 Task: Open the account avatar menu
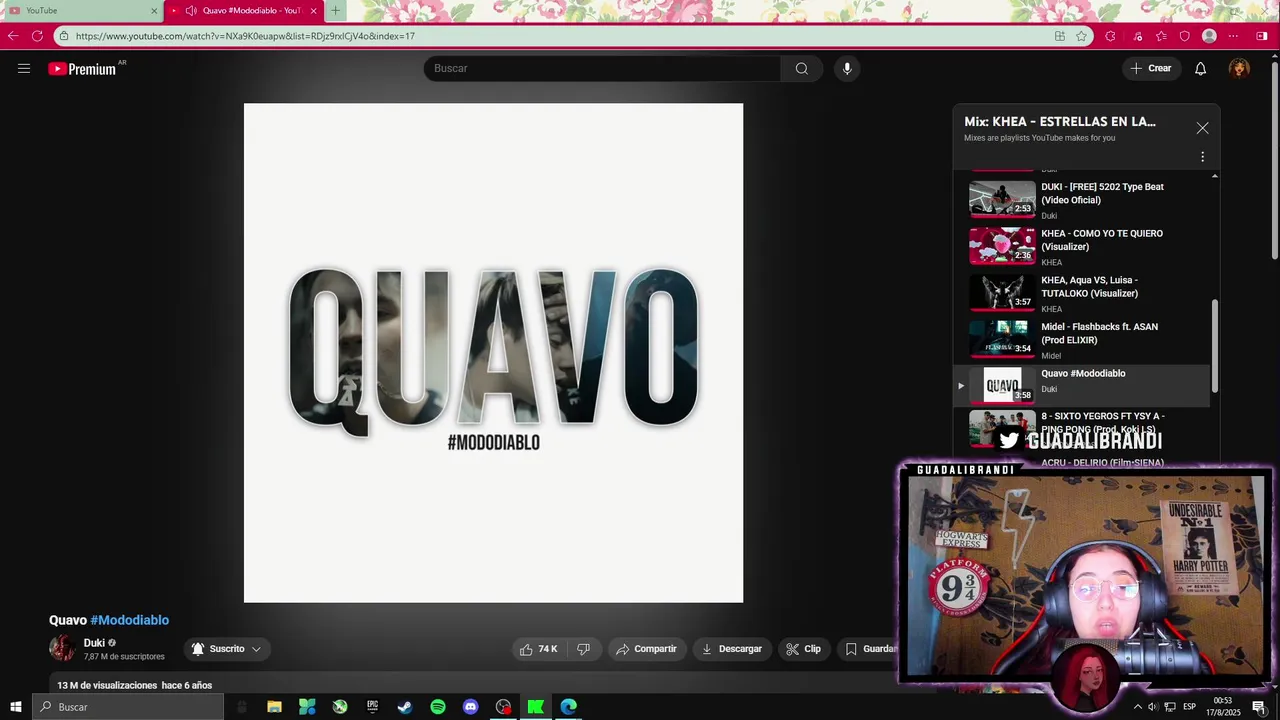(1239, 68)
